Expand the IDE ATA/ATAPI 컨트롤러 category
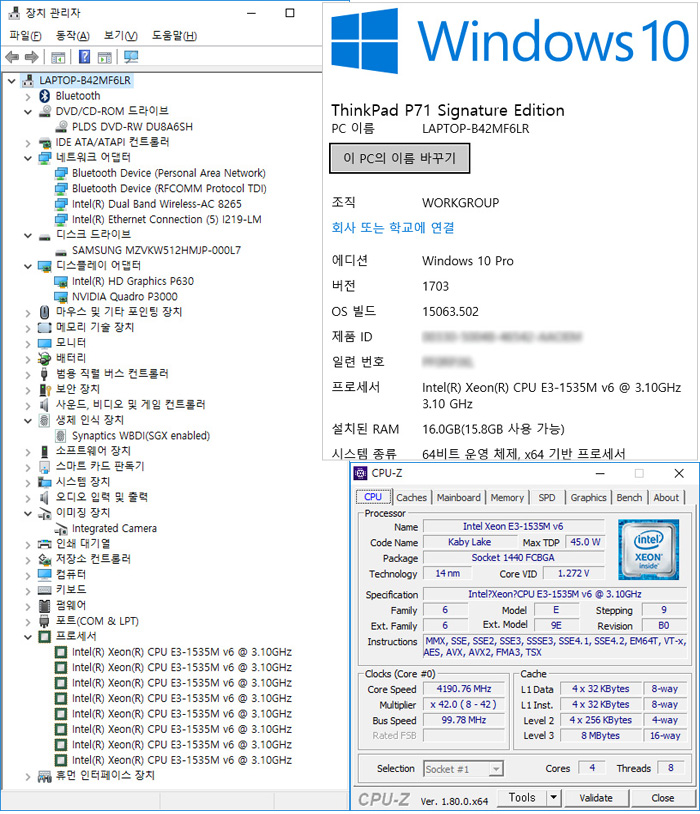 point(28,143)
